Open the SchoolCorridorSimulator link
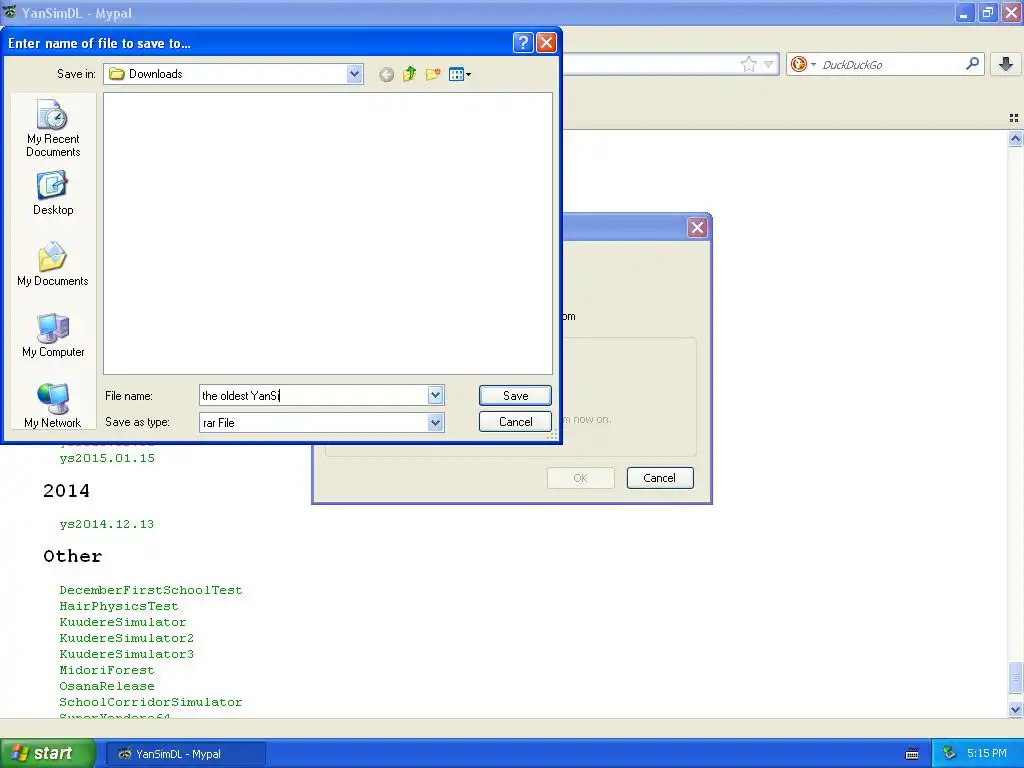Viewport: 1024px width, 768px height. coord(151,702)
